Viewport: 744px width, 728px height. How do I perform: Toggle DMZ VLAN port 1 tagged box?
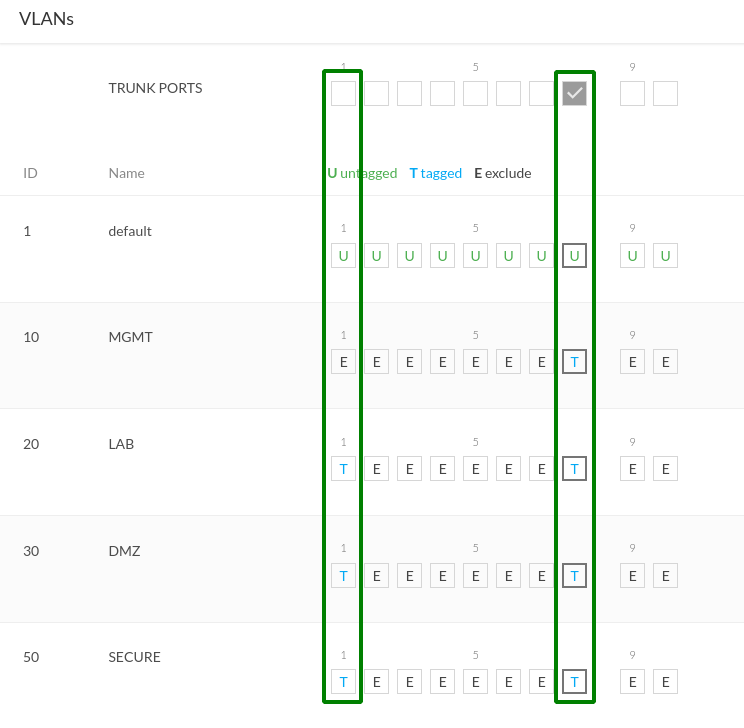click(343, 576)
